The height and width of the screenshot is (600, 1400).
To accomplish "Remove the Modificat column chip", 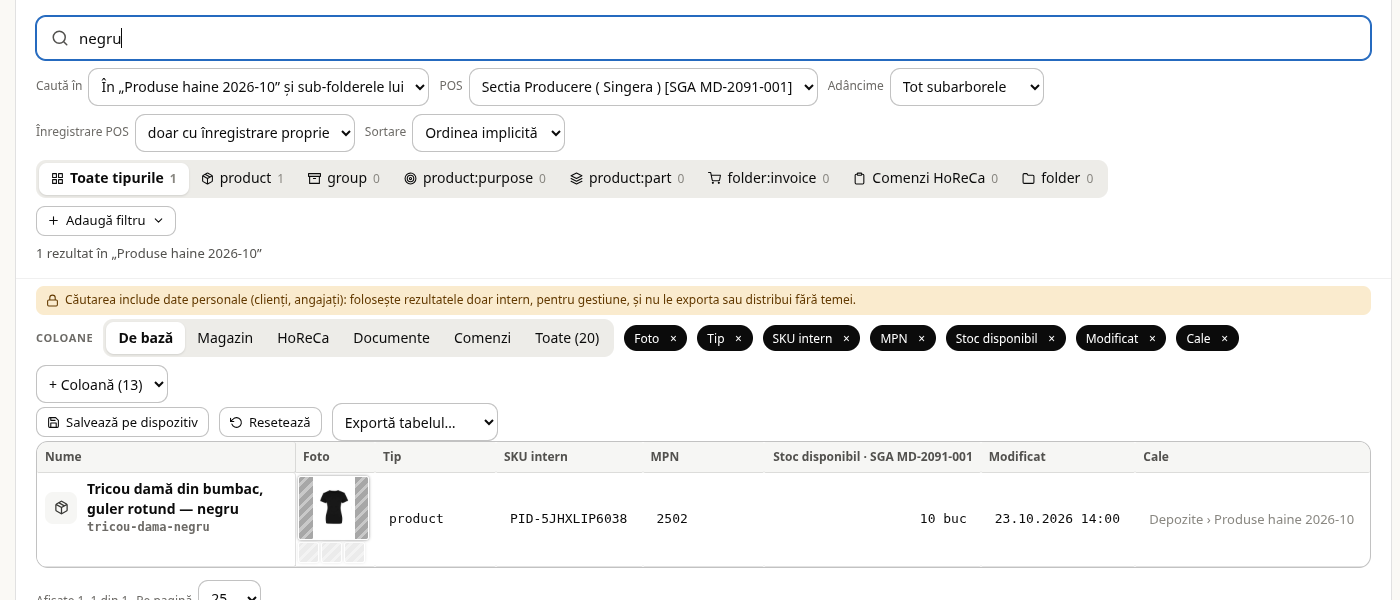I will tap(1152, 339).
